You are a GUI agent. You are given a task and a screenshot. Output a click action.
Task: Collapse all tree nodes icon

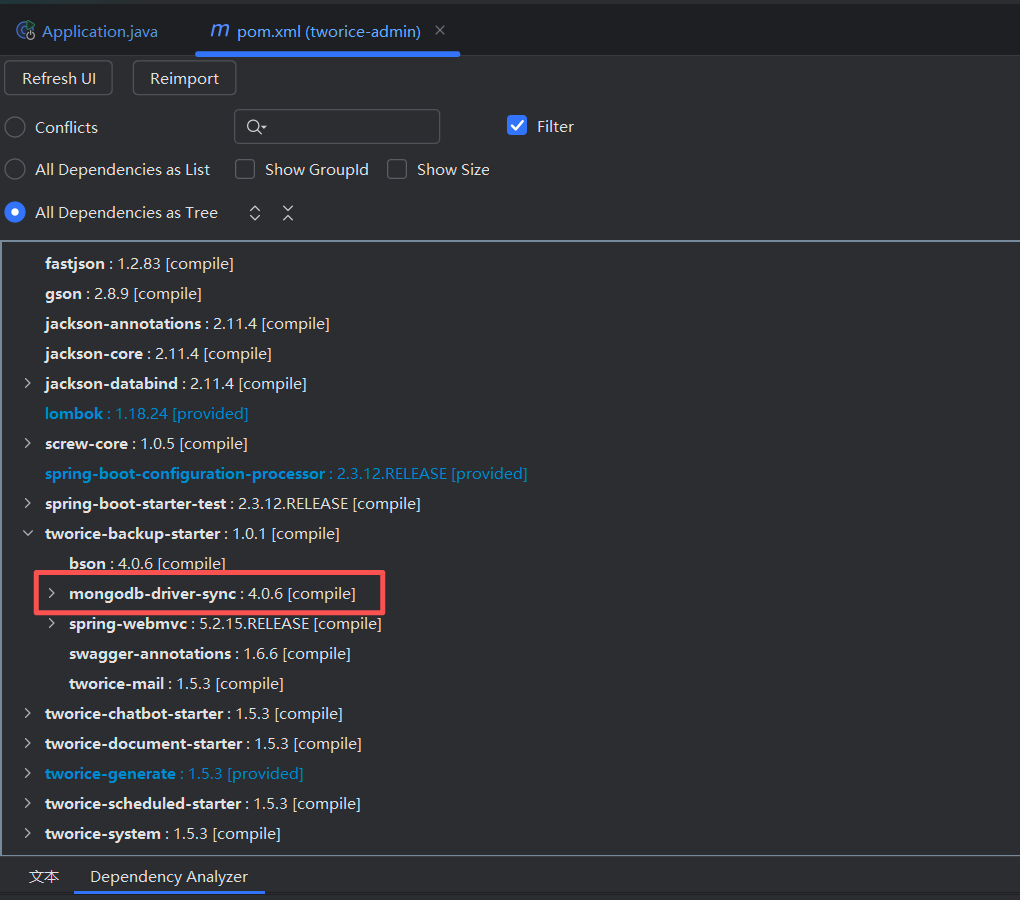pyautogui.click(x=288, y=213)
